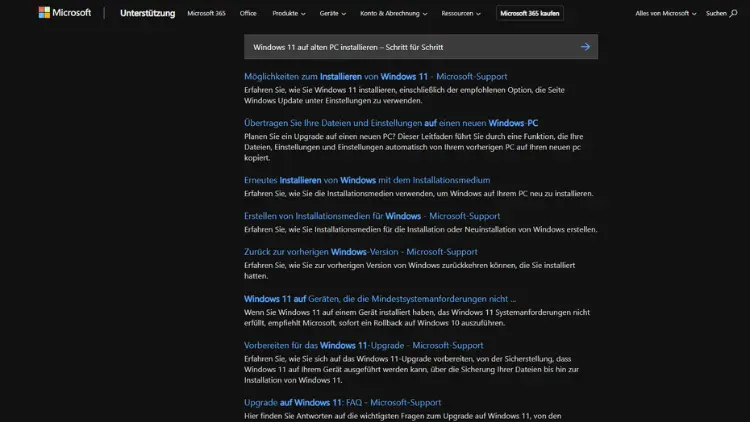Open result Vorbereiten für das Windows 11-Upgrade
750x422 pixels.
pos(364,345)
